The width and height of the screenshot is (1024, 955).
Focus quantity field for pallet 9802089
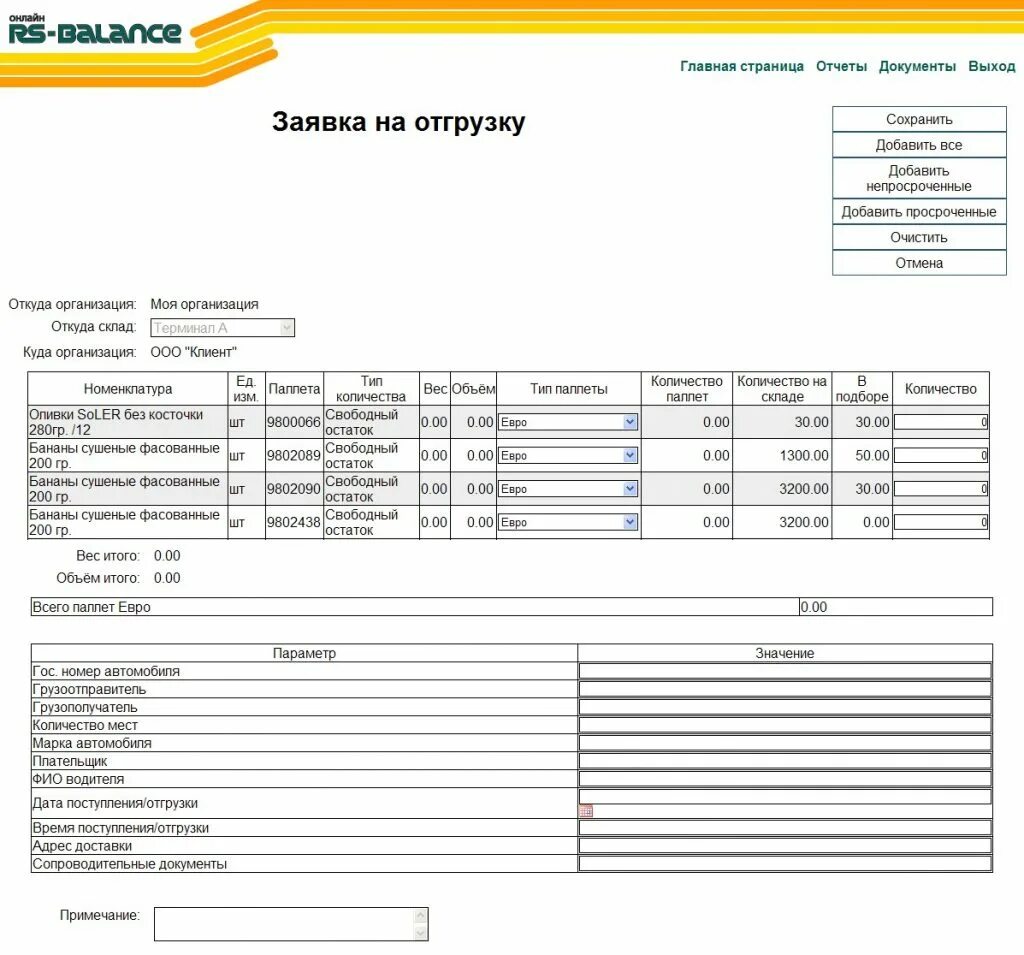[x=940, y=455]
